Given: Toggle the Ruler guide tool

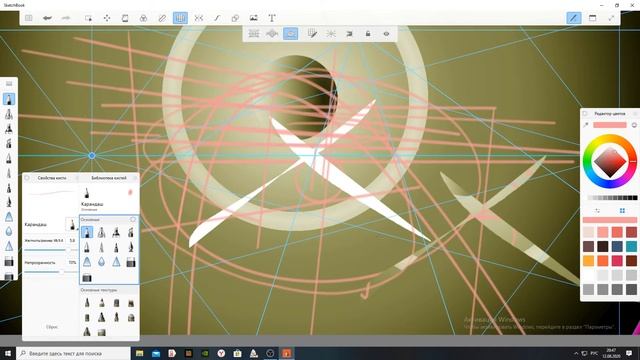Looking at the screenshot, I should [x=162, y=18].
